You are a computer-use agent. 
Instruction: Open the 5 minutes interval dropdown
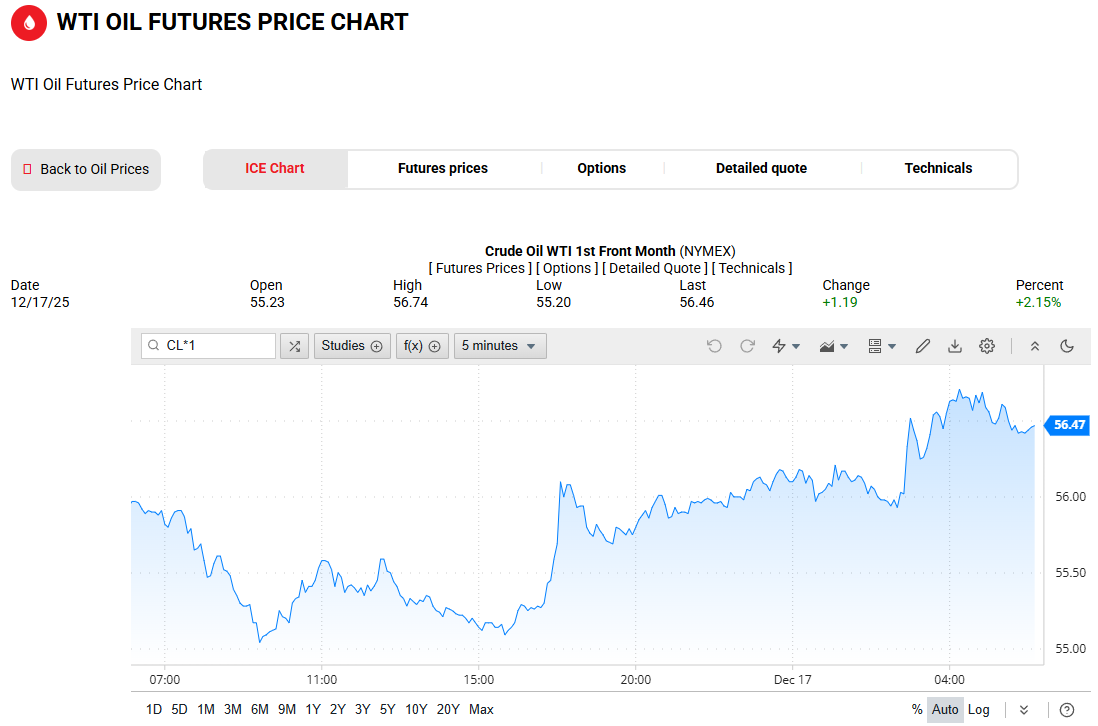pos(500,346)
